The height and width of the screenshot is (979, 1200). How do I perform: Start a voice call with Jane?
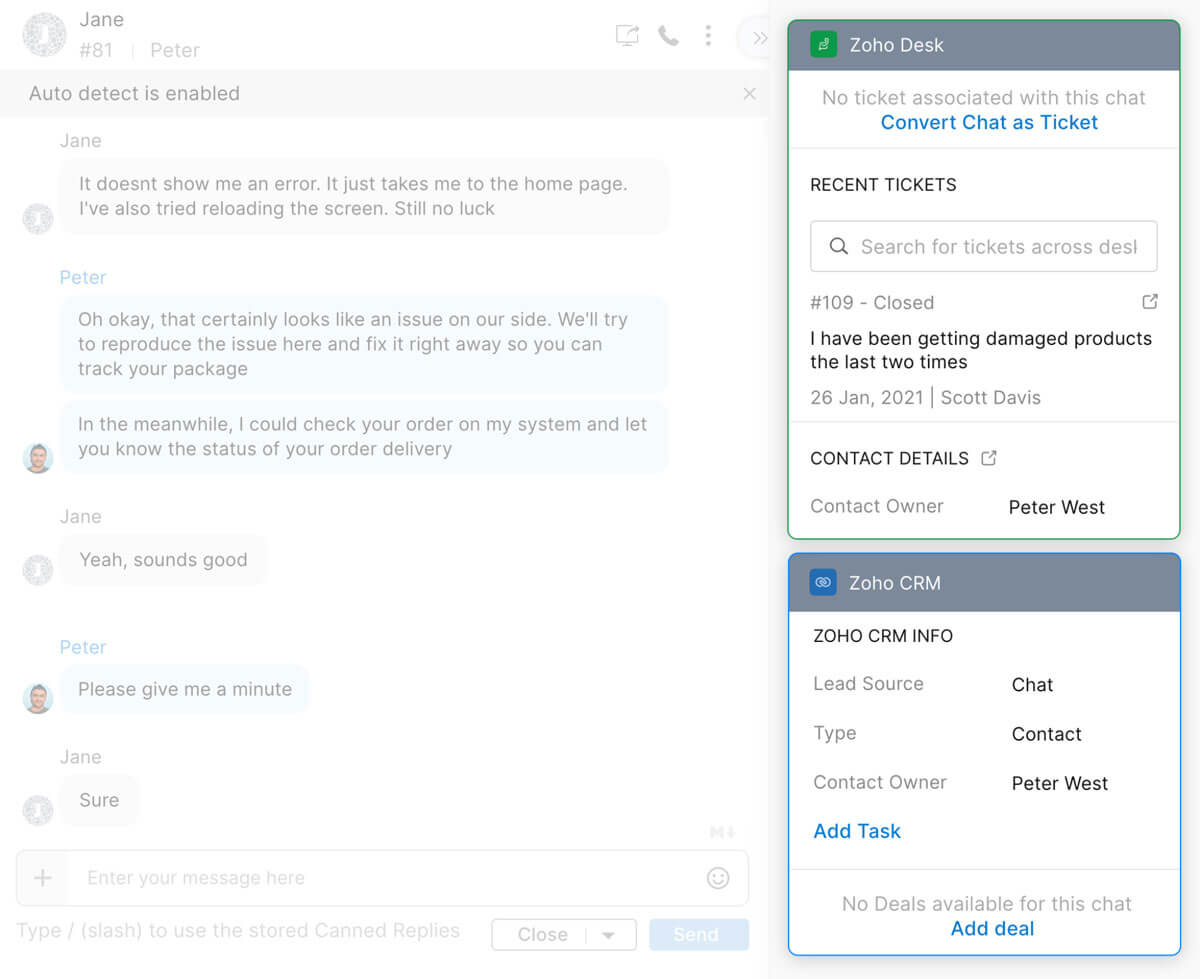point(668,36)
